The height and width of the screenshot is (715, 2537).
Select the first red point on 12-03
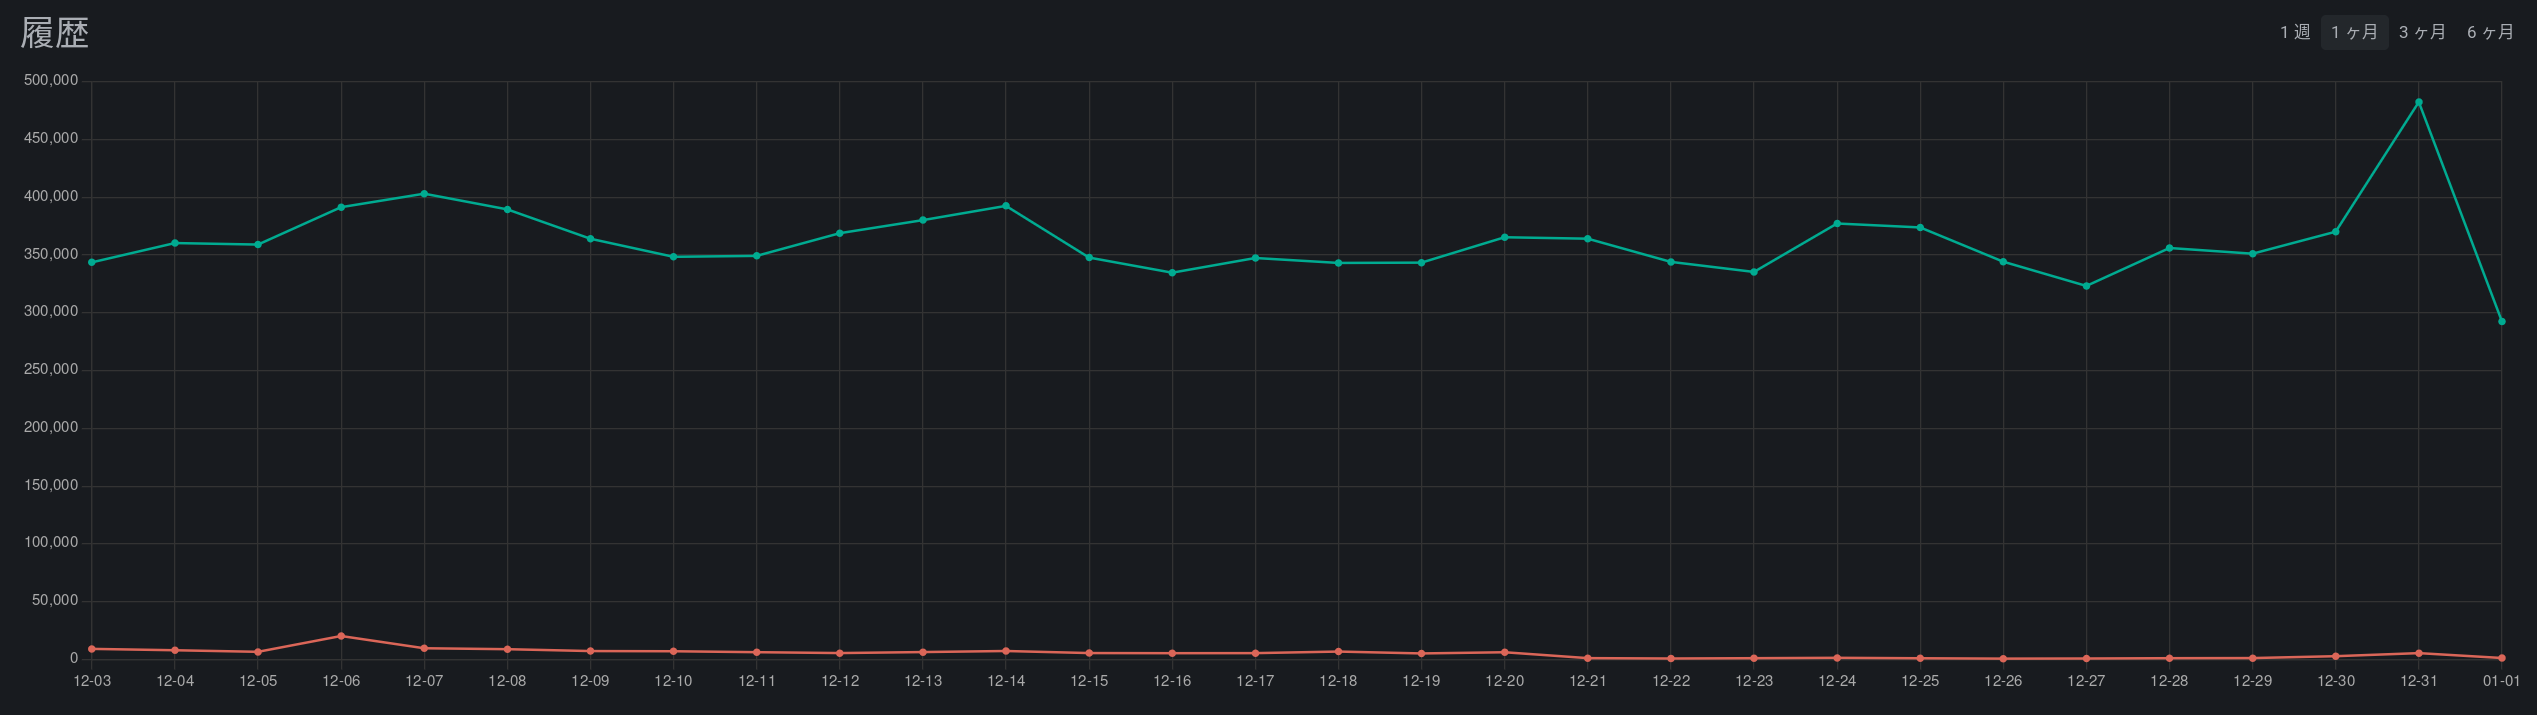[92, 649]
